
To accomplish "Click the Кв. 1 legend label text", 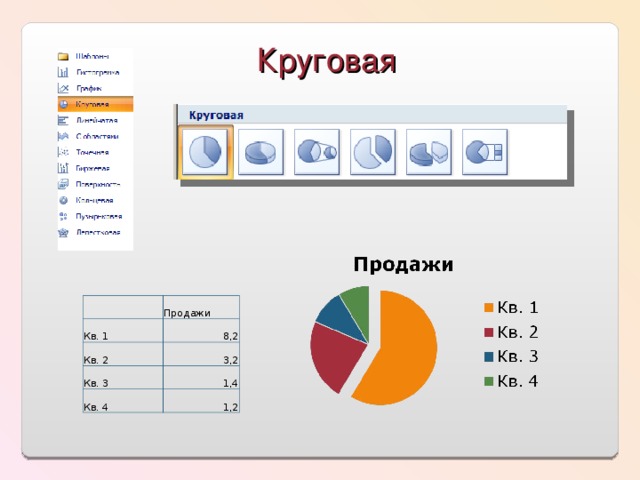I will pos(518,307).
